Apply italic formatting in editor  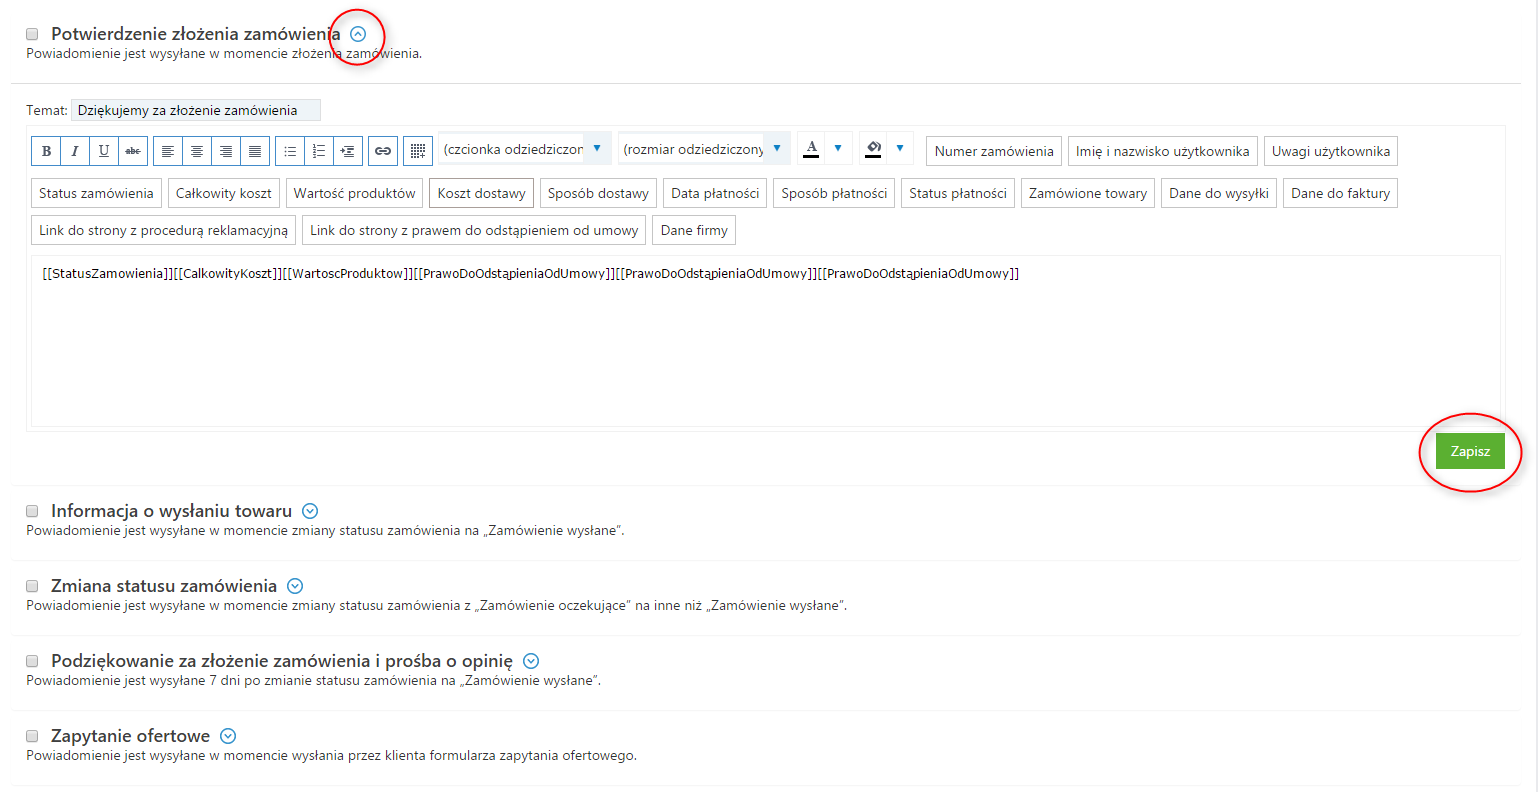[75, 151]
